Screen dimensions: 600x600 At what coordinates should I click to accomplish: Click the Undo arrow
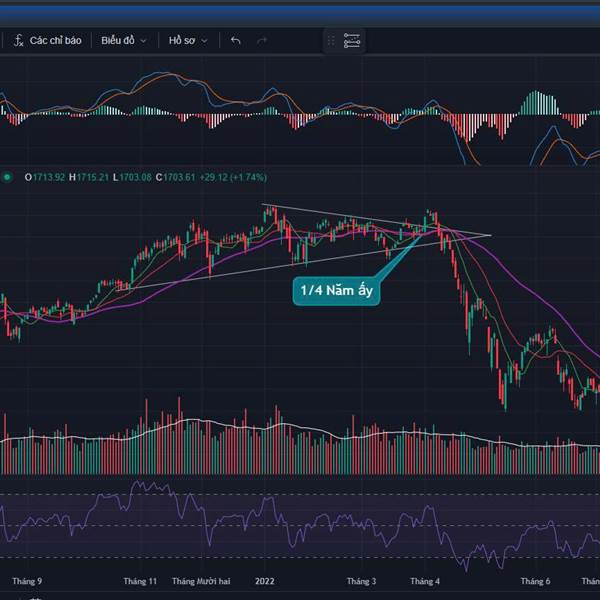click(236, 40)
